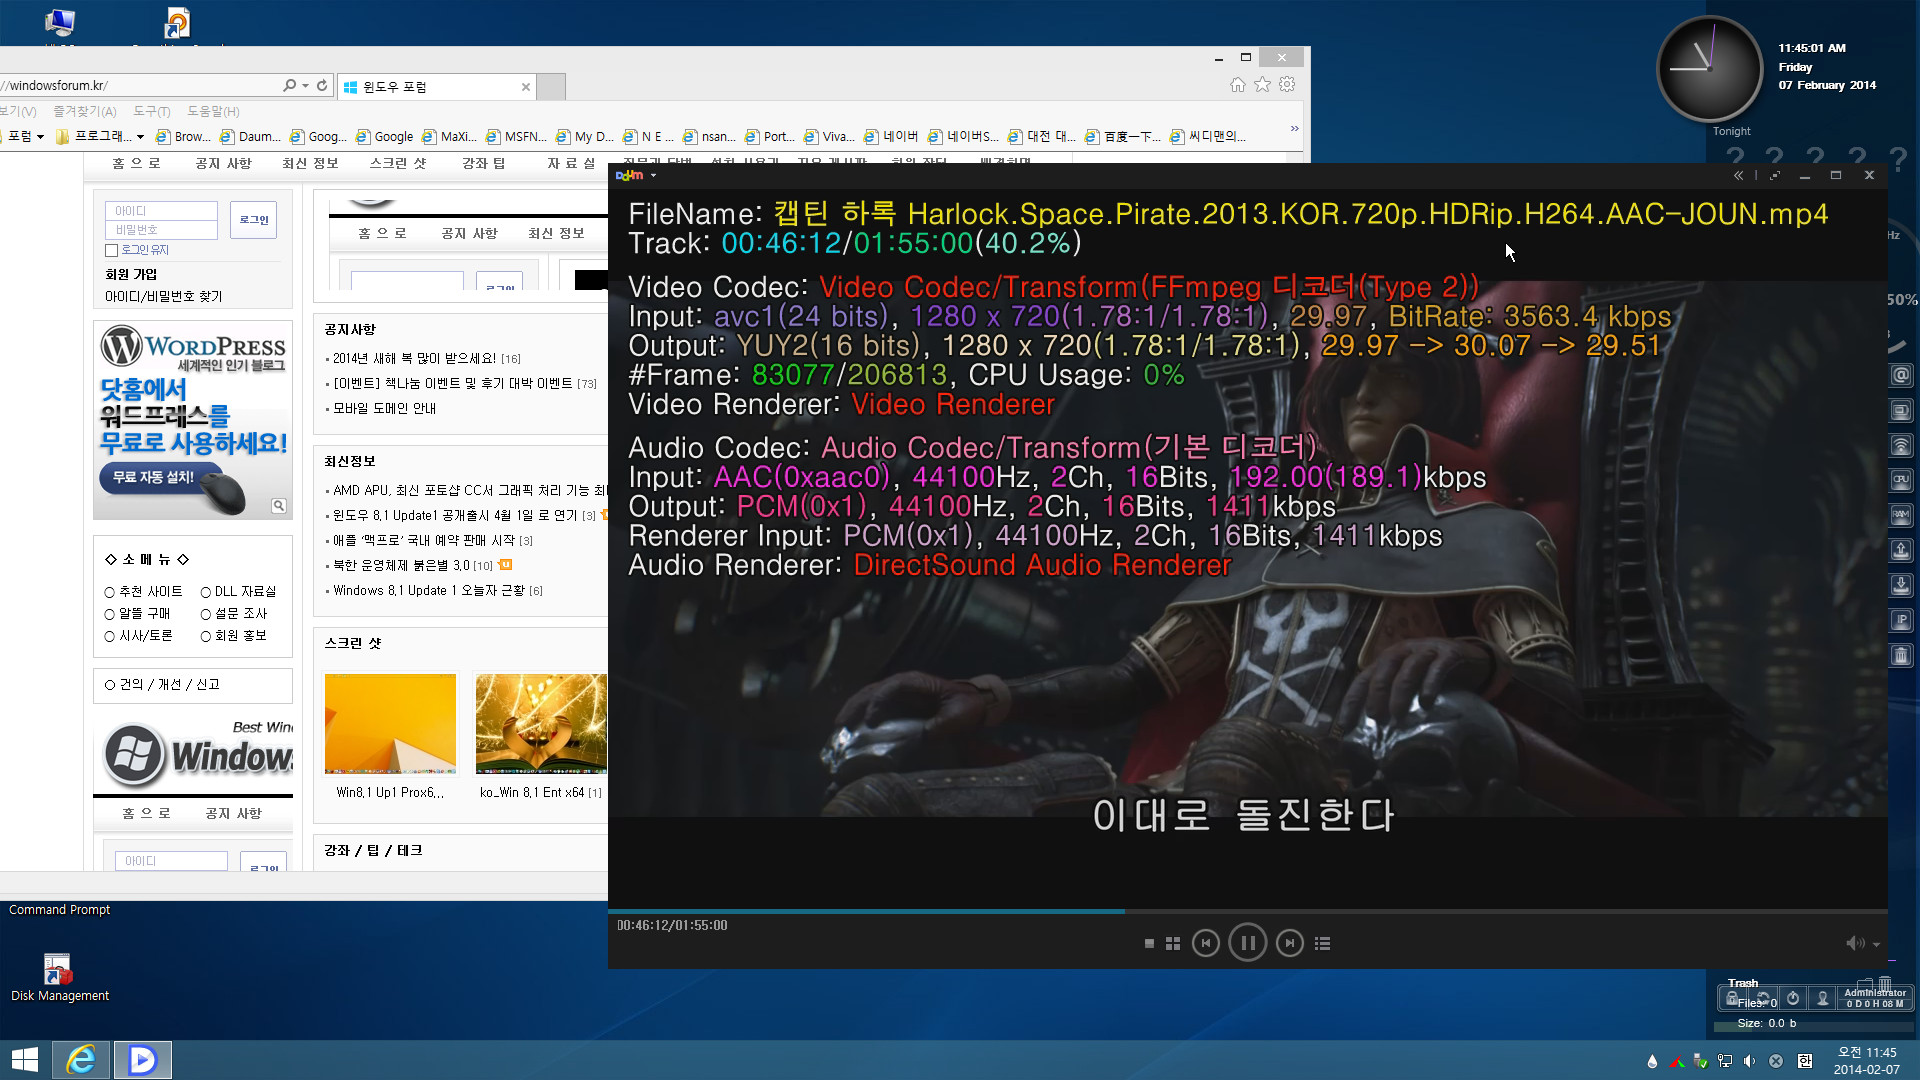This screenshot has width=1920, height=1080.
Task: Open the Win8.1 Up1 Prox6 screenshot thumbnail
Action: pos(390,724)
